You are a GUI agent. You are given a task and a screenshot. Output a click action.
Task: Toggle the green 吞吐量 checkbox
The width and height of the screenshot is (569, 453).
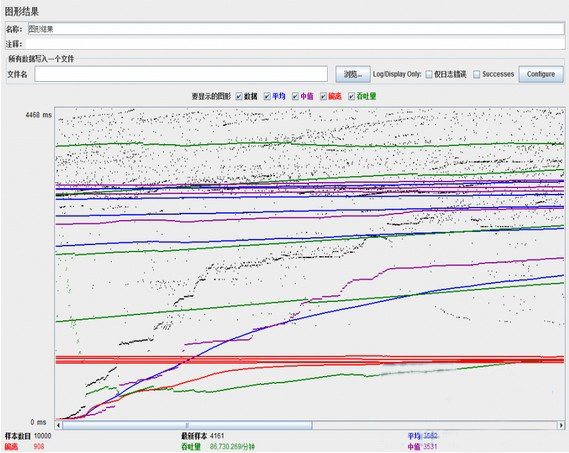pos(351,96)
